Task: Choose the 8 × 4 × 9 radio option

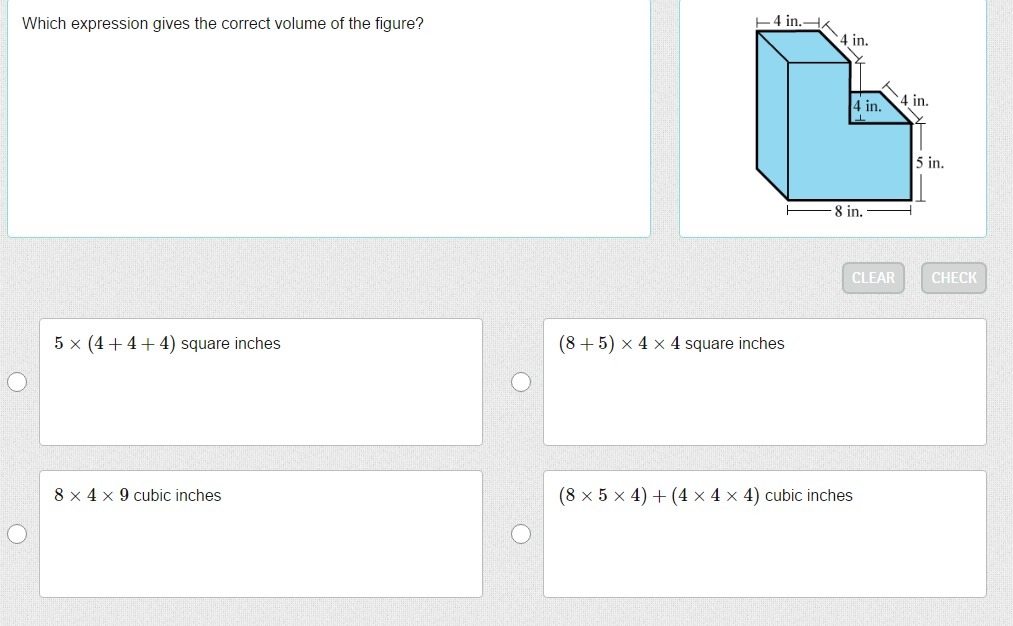Action: pyautogui.click(x=17, y=534)
